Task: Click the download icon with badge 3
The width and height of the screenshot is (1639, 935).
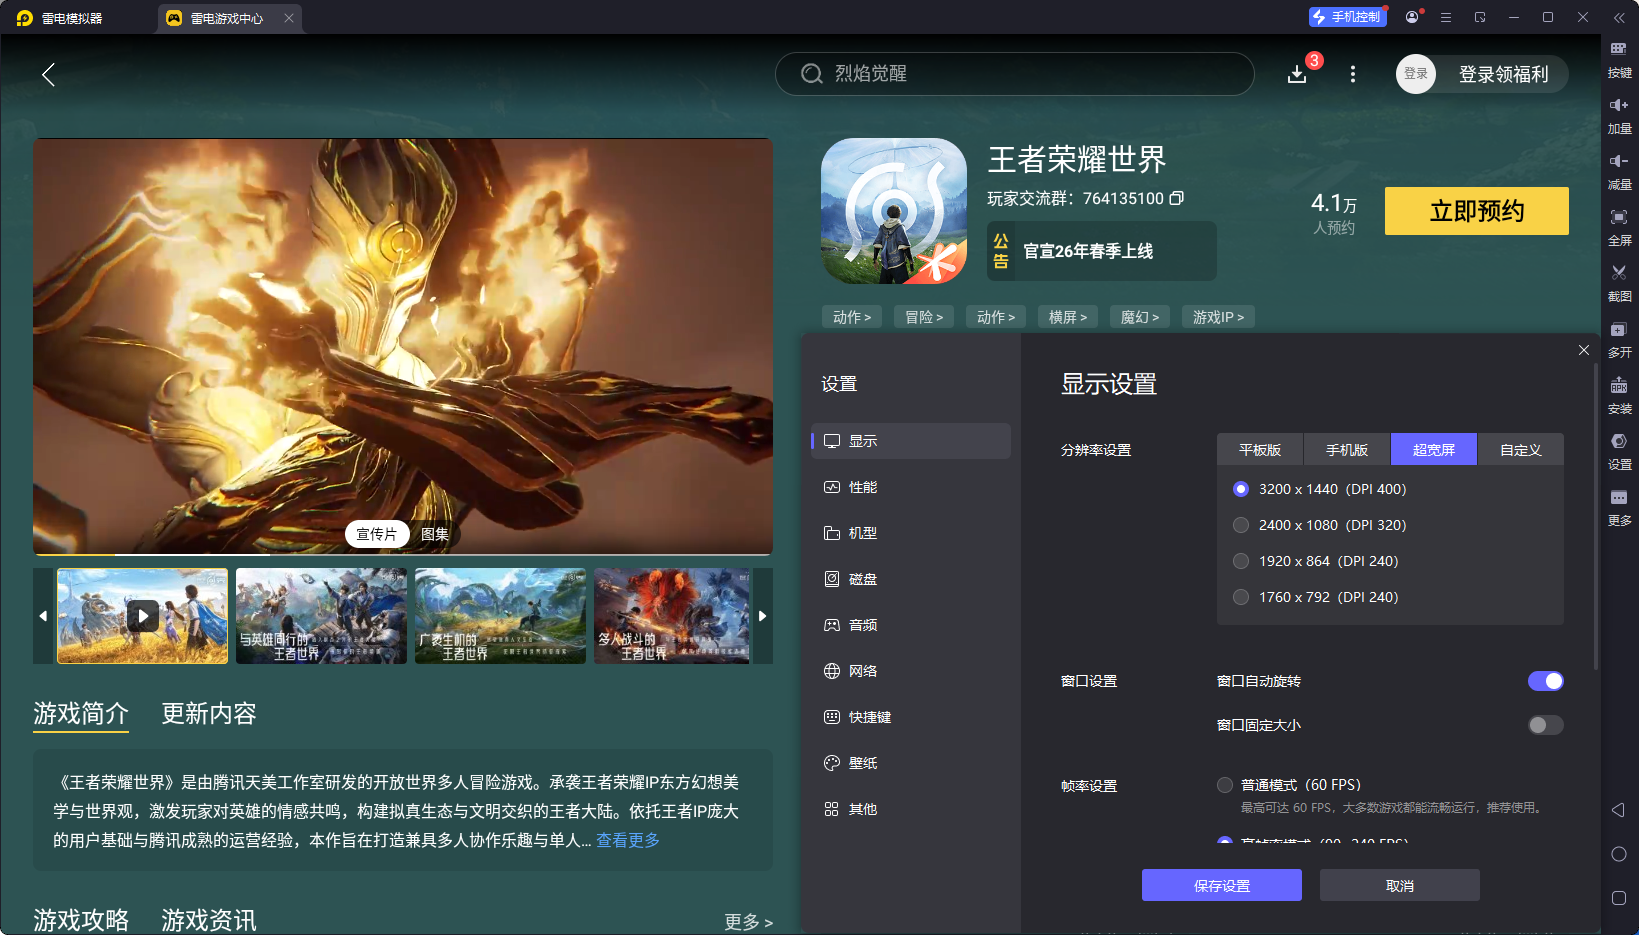Action: click(x=1297, y=73)
